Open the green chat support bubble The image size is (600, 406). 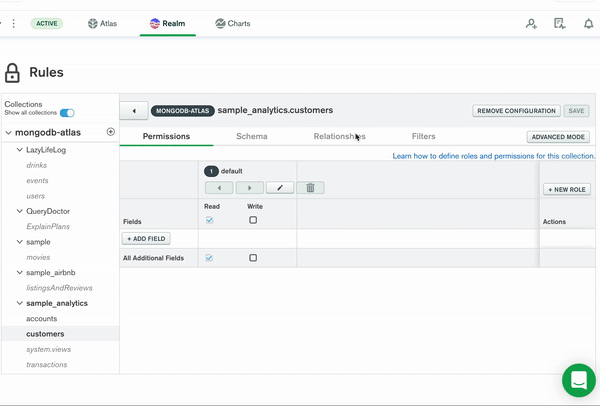(579, 380)
